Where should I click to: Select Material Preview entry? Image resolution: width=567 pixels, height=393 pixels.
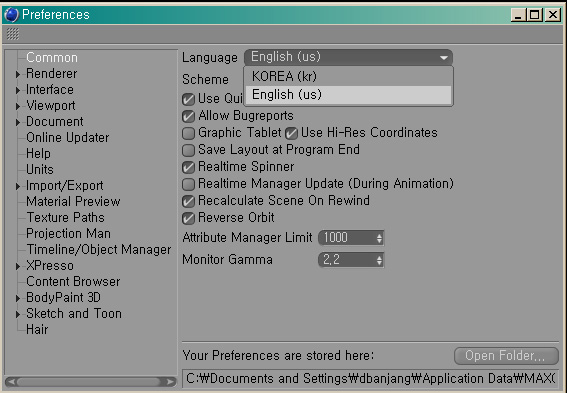coord(73,201)
